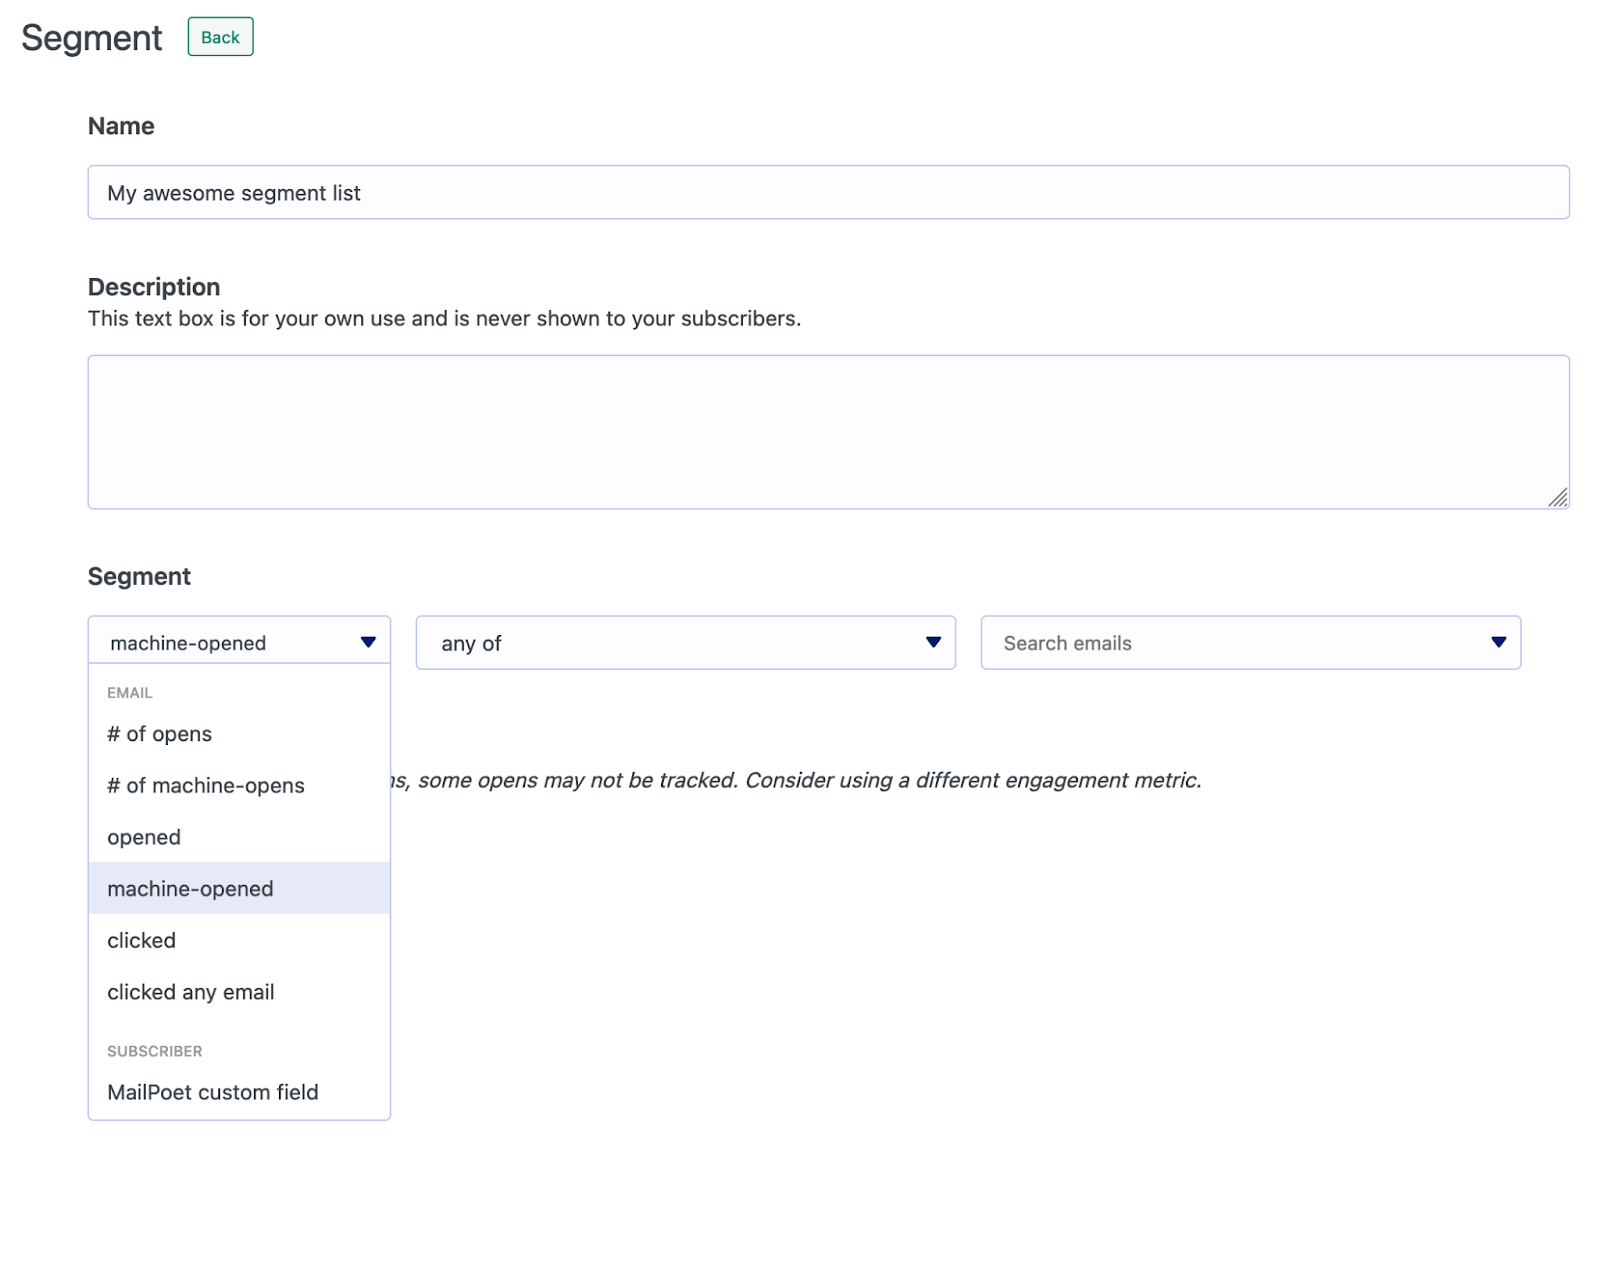
Task: Click the 'Name' field label
Action: (x=121, y=126)
